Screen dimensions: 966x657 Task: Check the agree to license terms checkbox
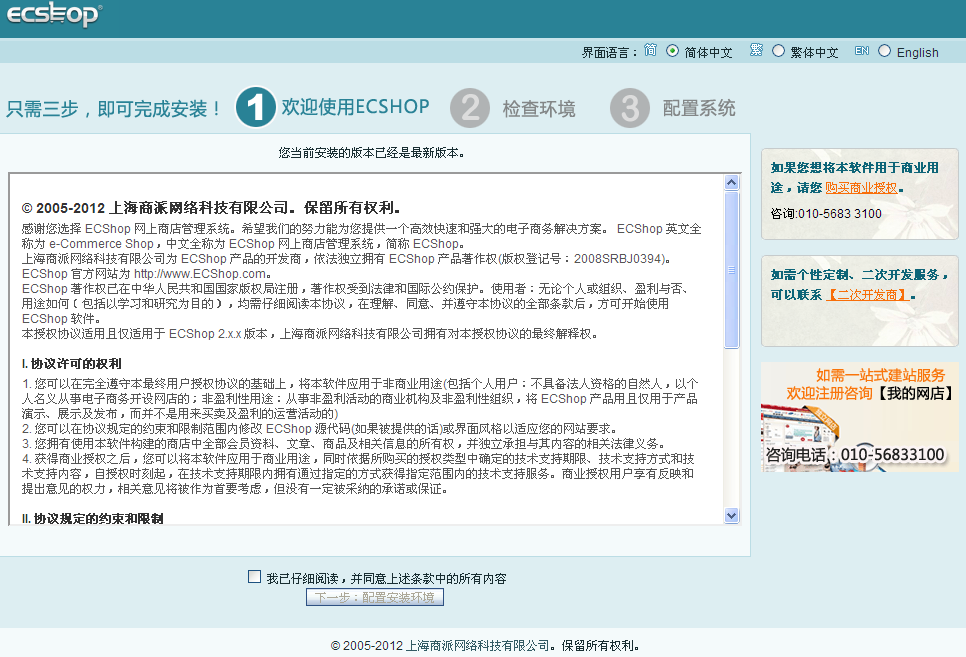pyautogui.click(x=254, y=577)
